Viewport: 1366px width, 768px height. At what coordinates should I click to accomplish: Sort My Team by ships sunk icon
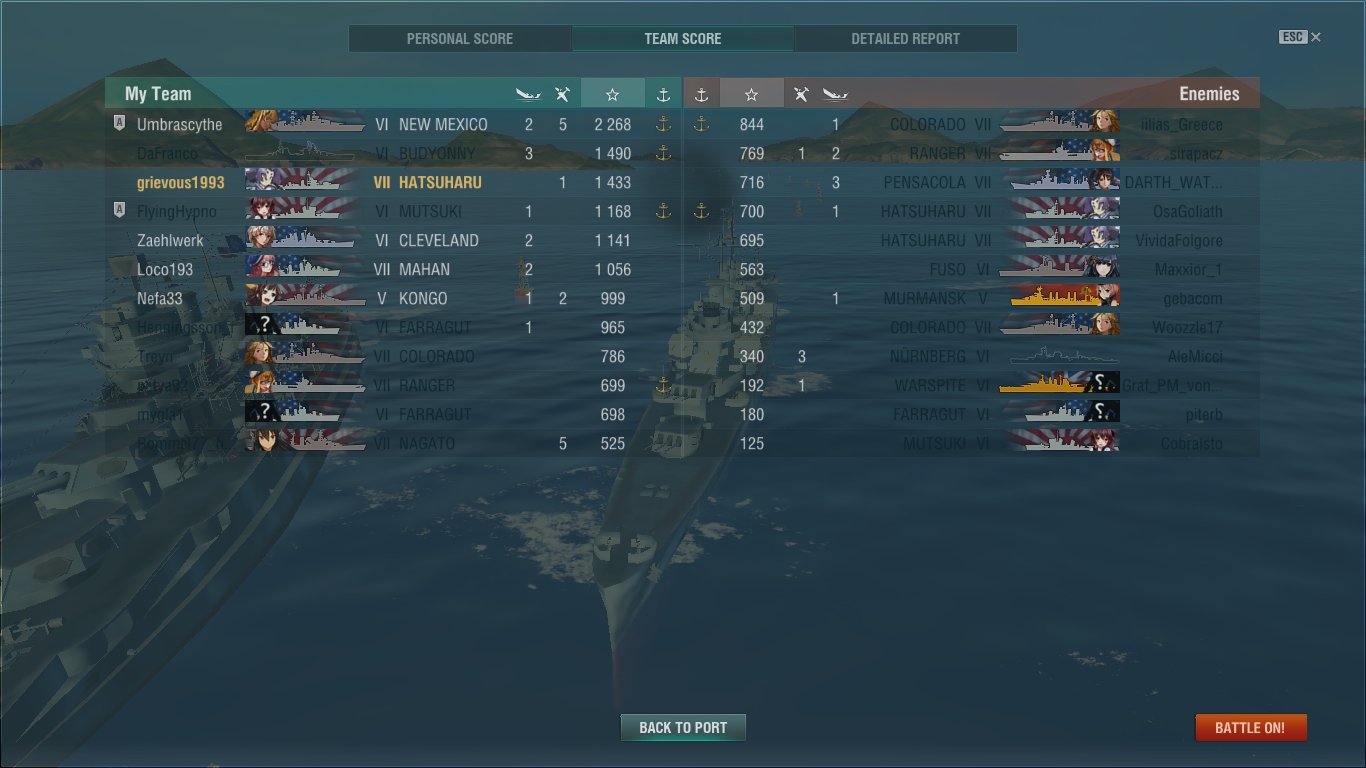coord(529,94)
